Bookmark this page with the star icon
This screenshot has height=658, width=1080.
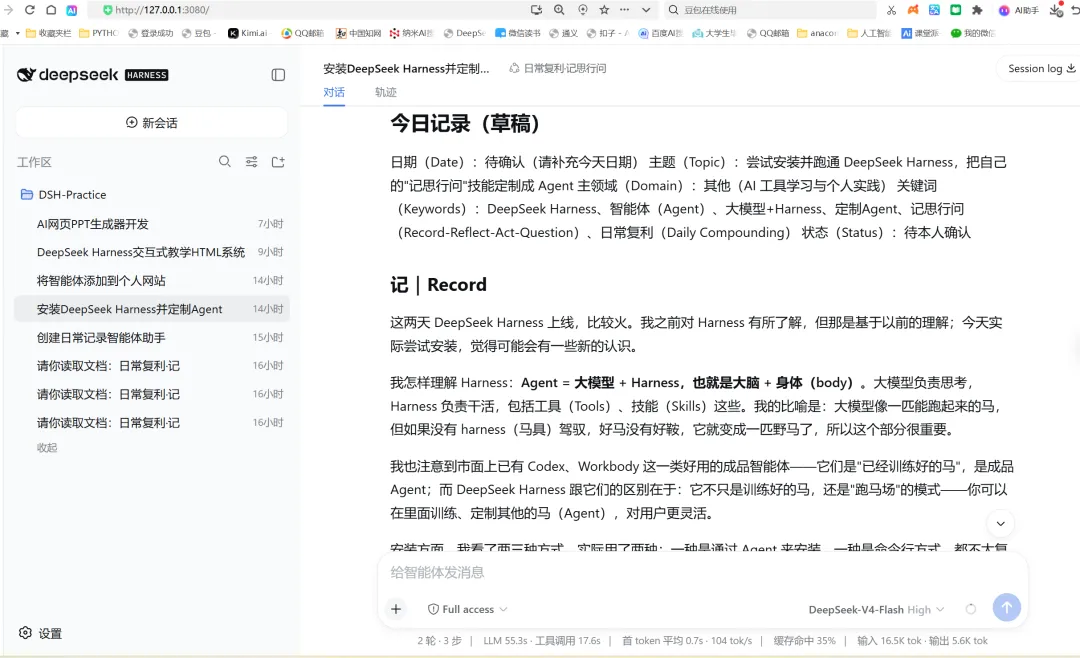604,10
